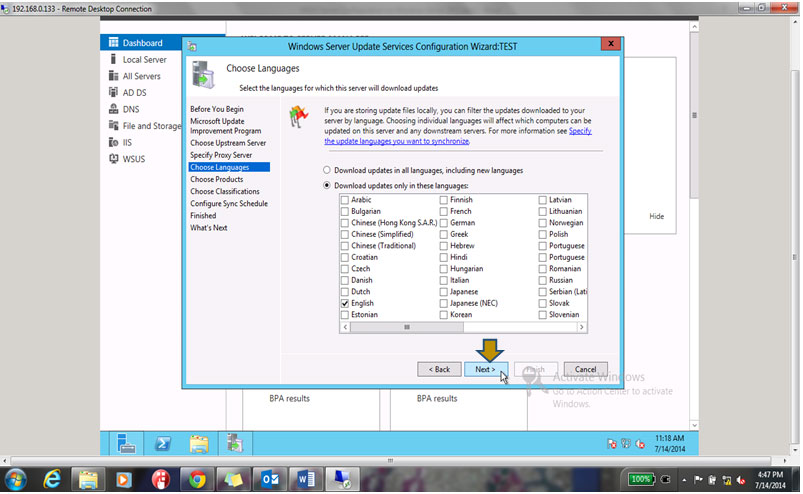Open Windows Explorer from local taskbar
Viewport: 803px width, 494px height.
tap(88, 480)
